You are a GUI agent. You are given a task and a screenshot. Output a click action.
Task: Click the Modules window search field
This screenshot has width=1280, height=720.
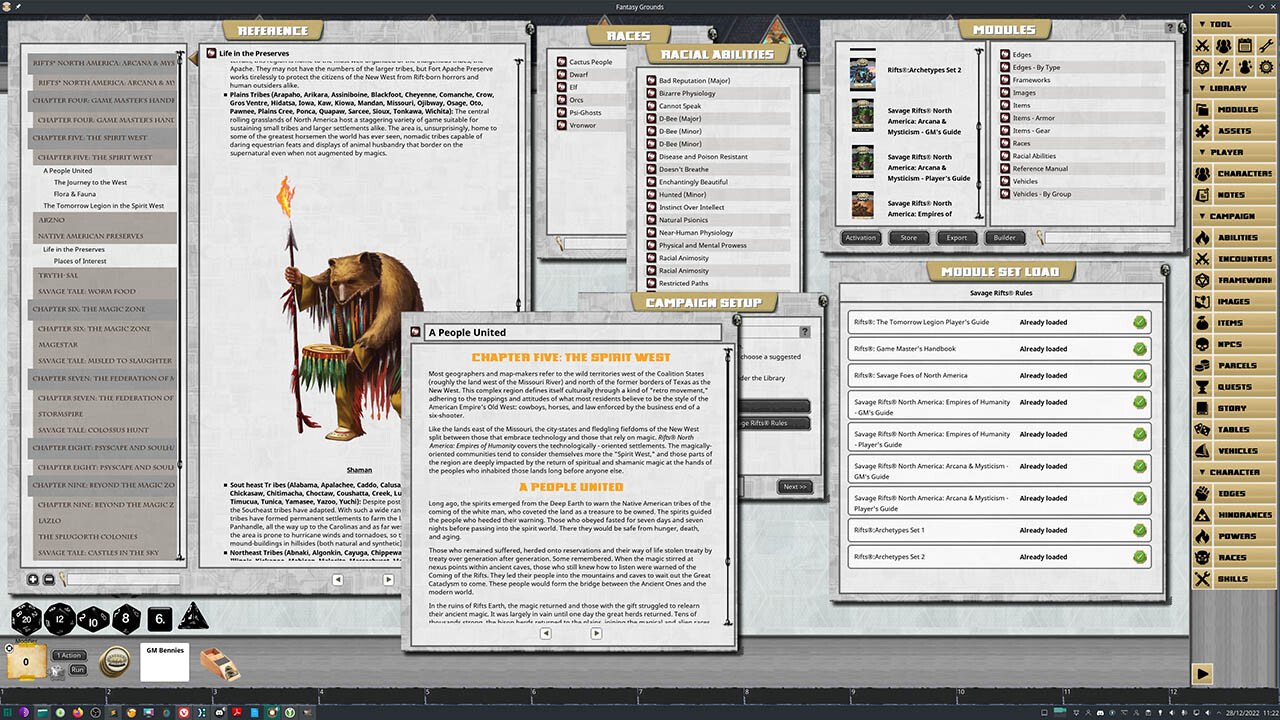tap(1104, 238)
